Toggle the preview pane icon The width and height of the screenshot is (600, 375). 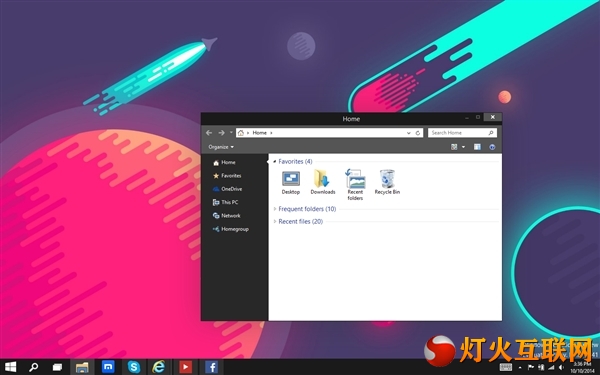click(x=477, y=147)
